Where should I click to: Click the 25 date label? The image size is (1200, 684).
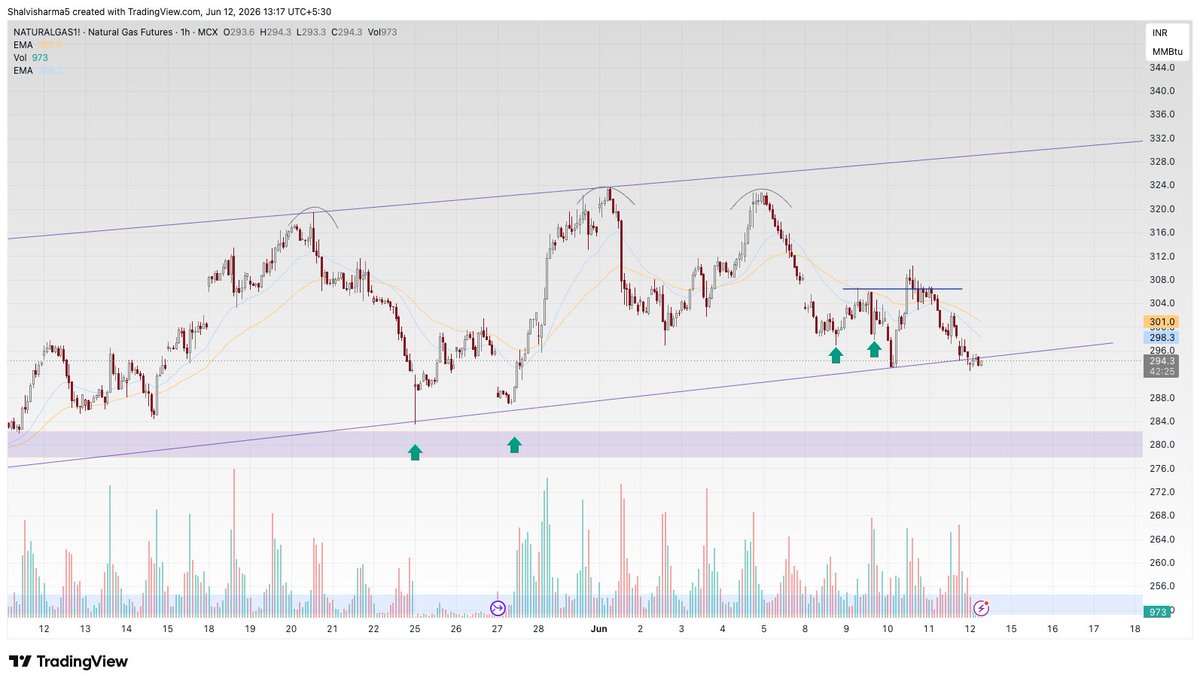pos(415,629)
